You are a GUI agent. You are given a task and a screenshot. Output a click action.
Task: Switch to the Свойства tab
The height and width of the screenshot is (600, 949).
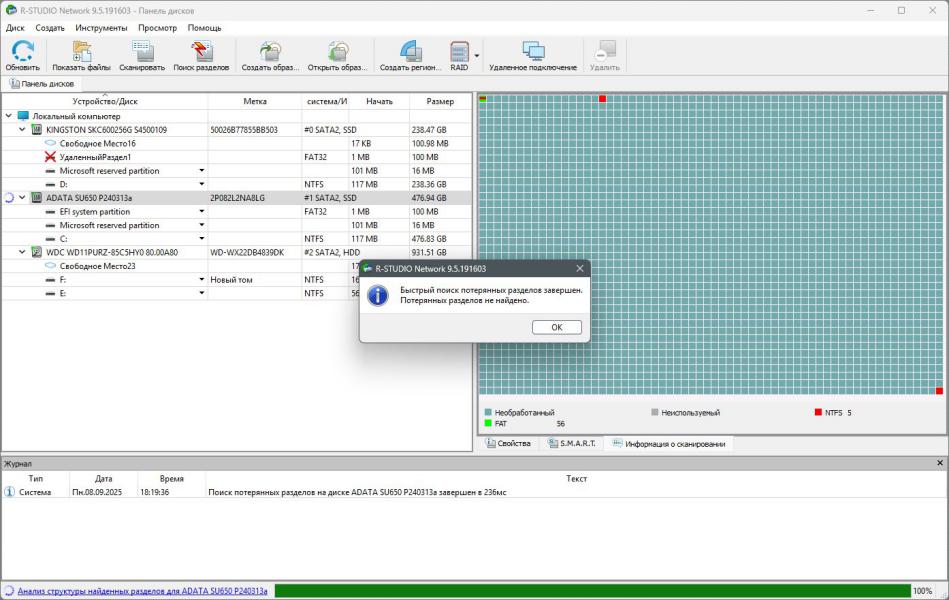[x=508, y=443]
